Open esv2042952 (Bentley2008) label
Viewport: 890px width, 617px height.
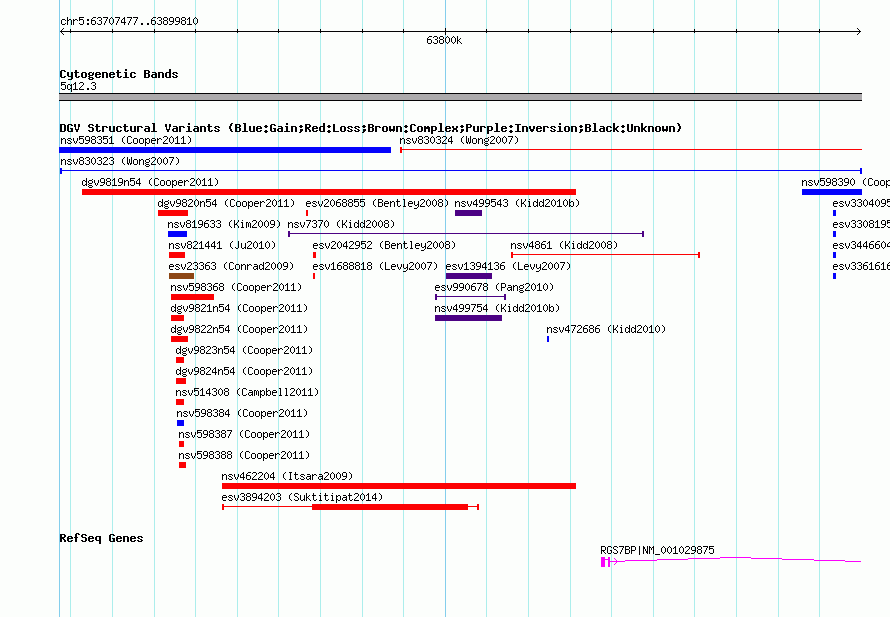click(x=384, y=245)
